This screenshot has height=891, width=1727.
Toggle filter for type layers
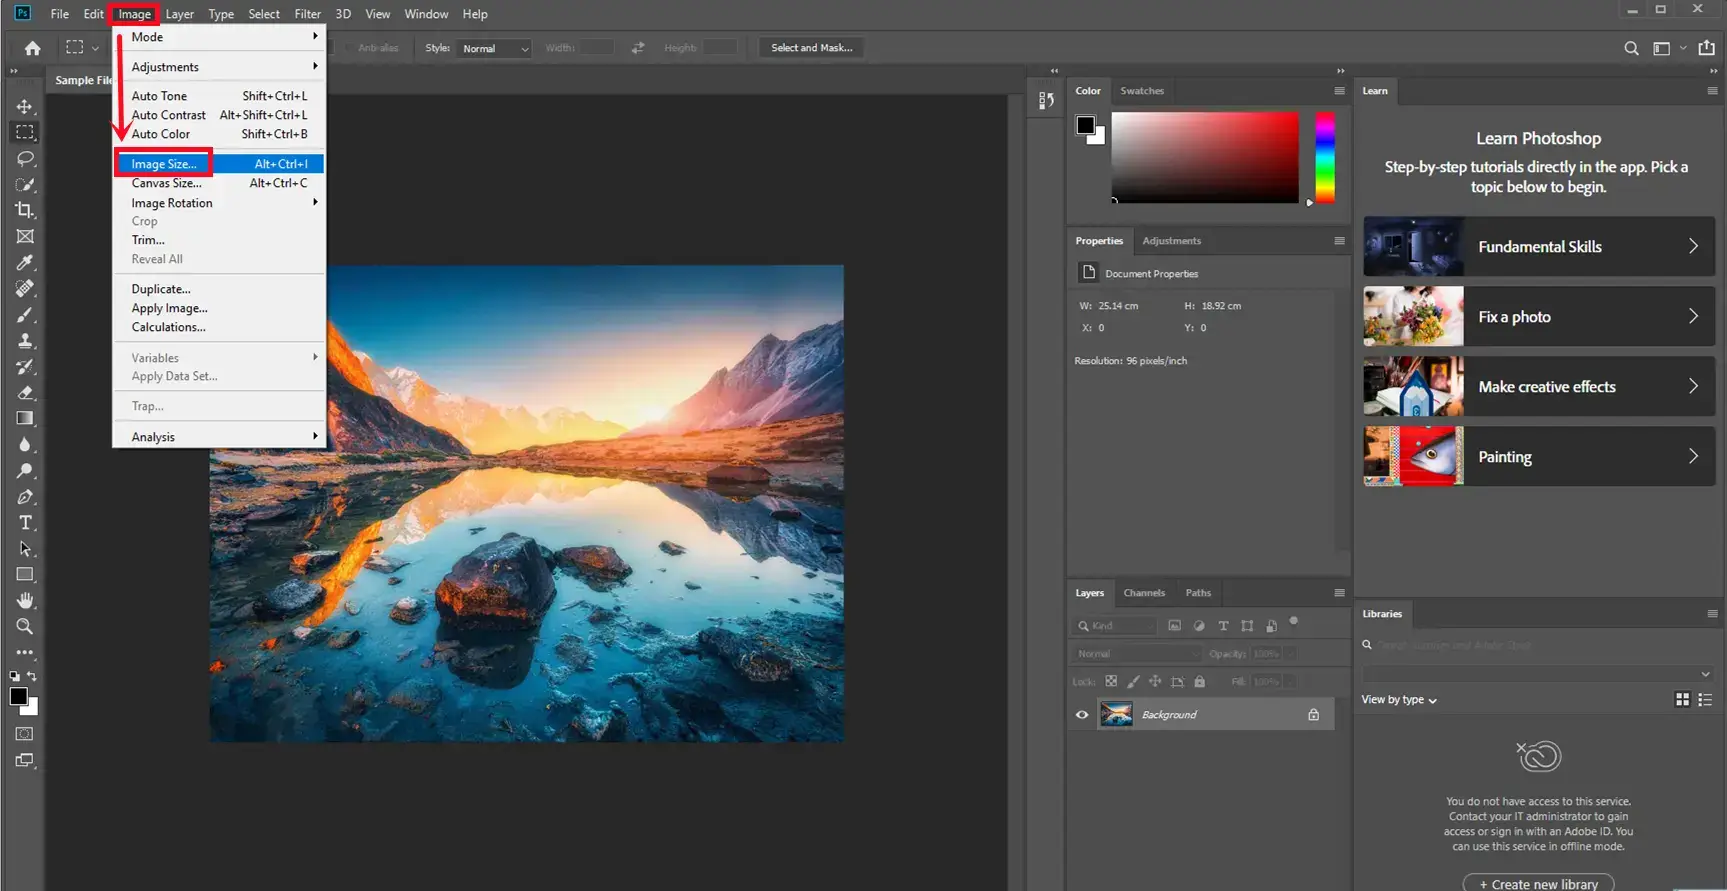pyautogui.click(x=1223, y=625)
